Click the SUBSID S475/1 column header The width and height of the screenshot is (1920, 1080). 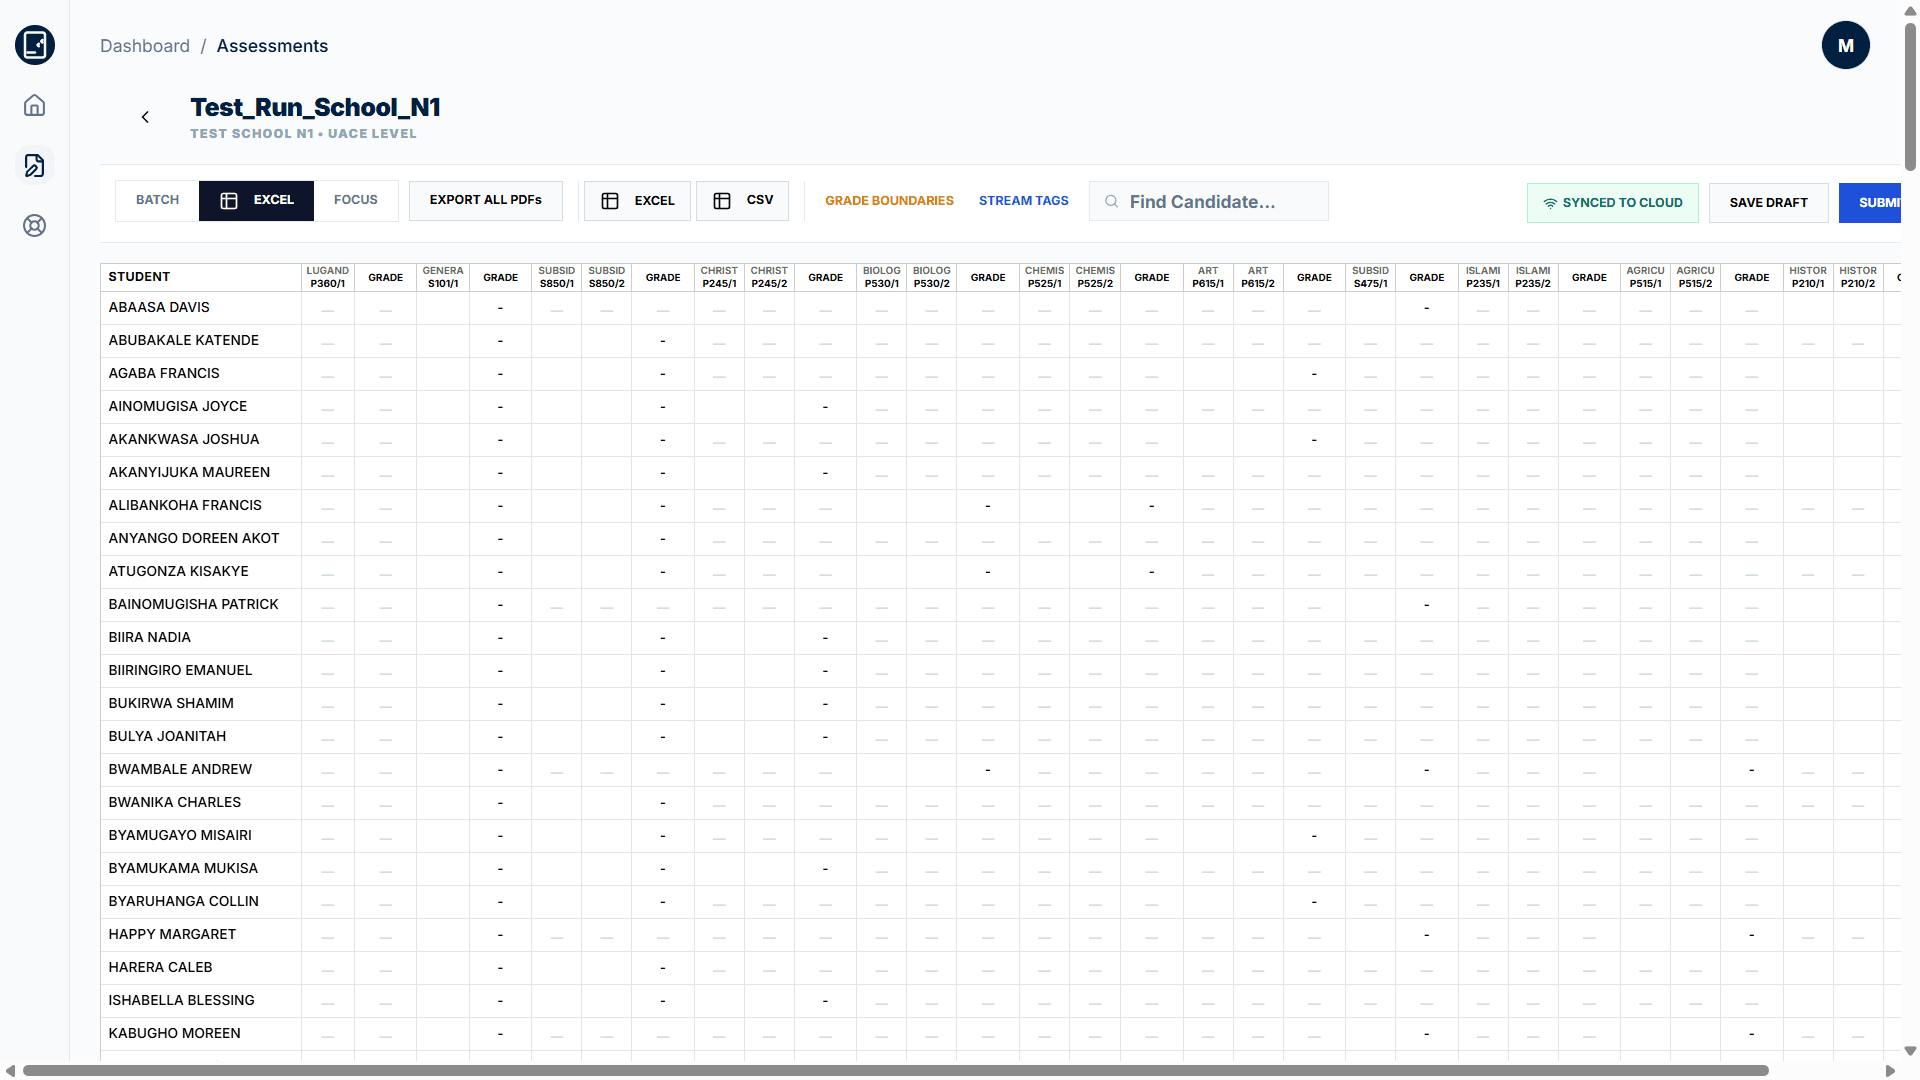(x=1371, y=277)
